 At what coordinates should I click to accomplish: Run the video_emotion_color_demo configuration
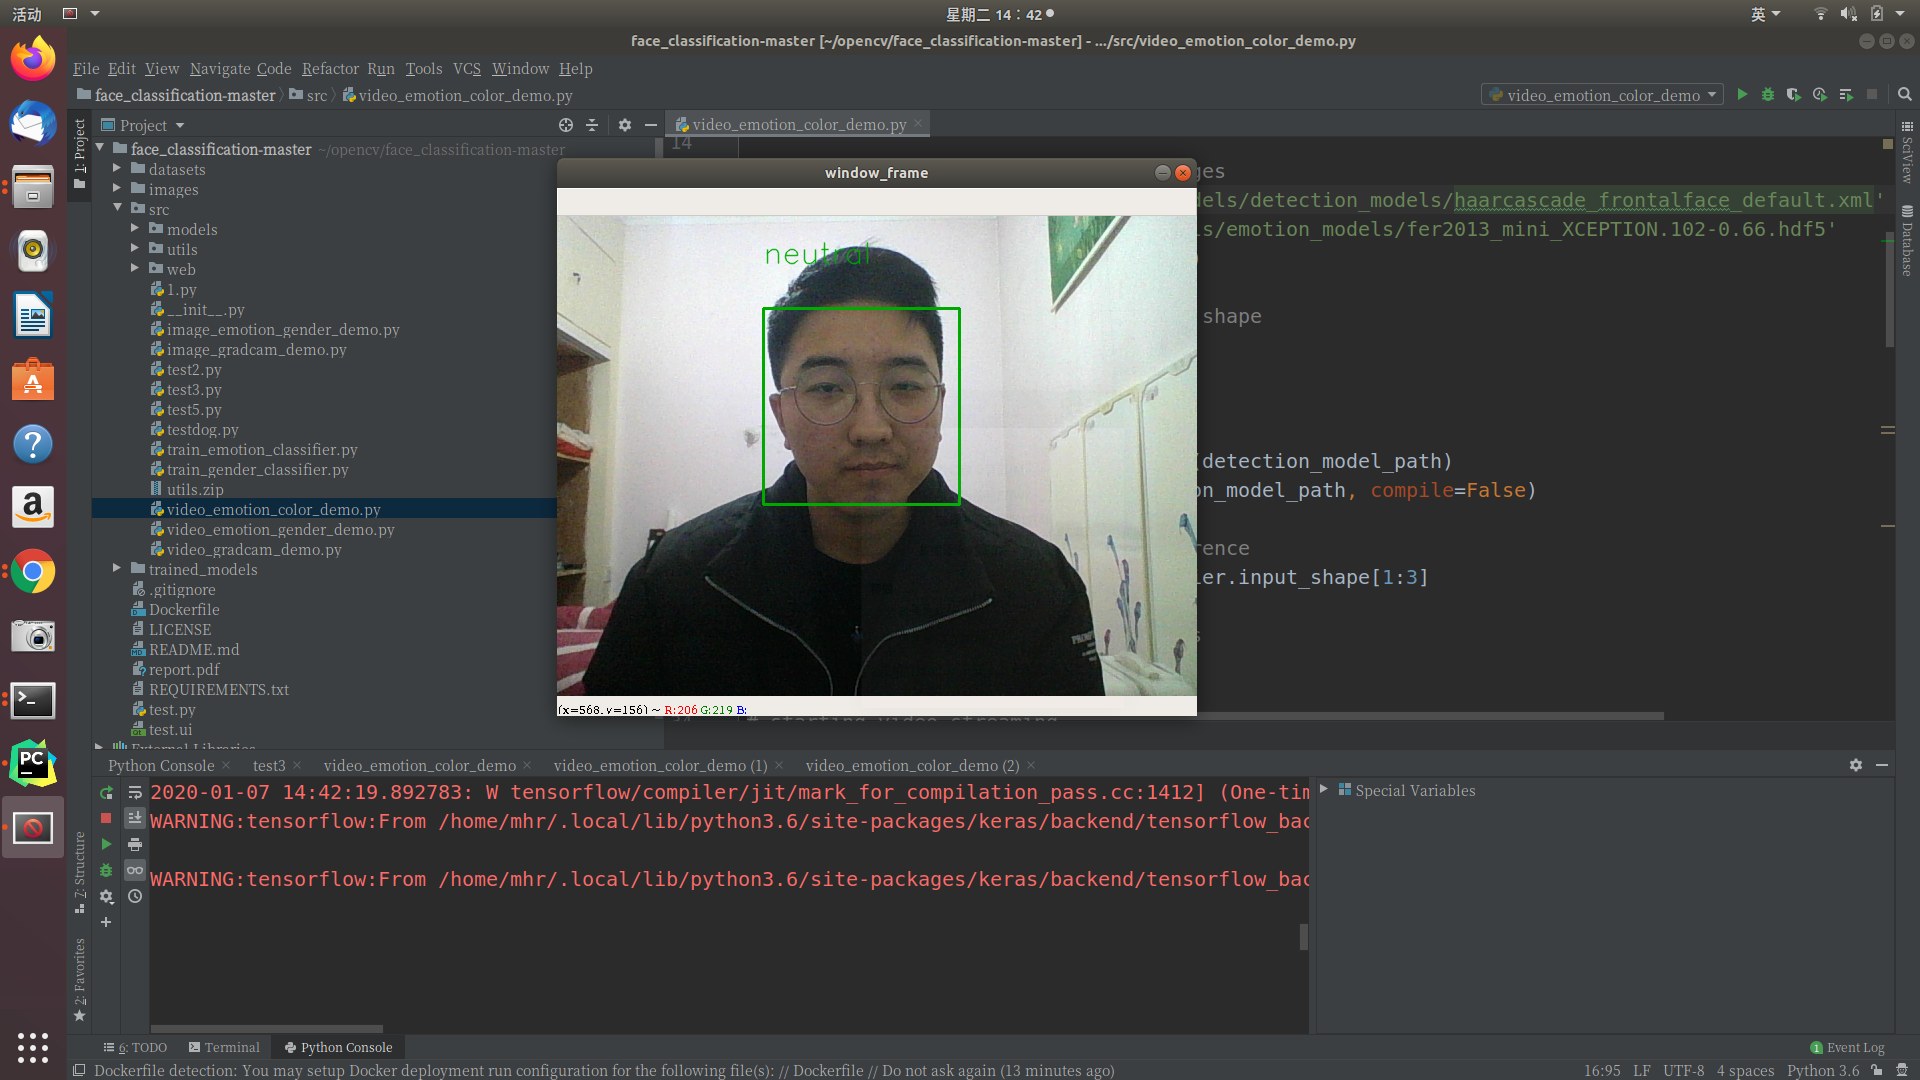click(x=1742, y=94)
